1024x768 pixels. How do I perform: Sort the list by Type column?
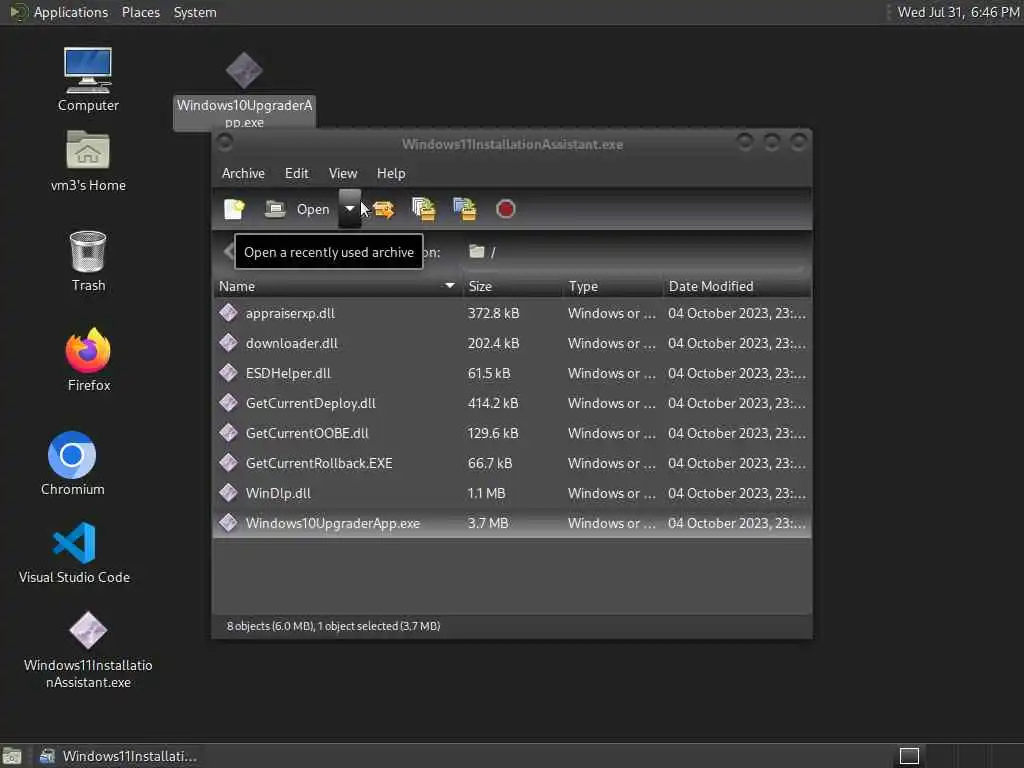click(x=613, y=286)
